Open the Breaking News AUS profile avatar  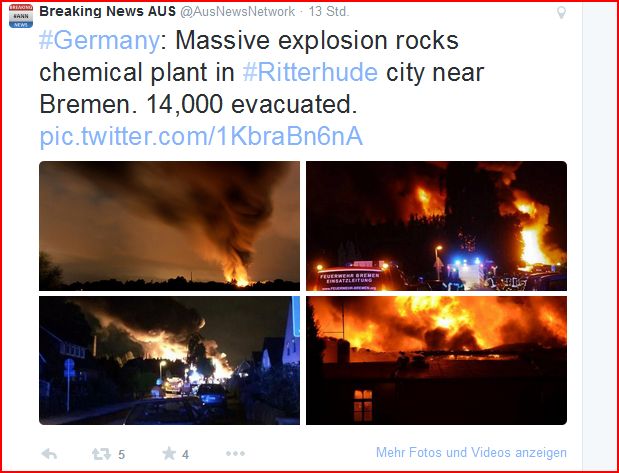point(21,16)
